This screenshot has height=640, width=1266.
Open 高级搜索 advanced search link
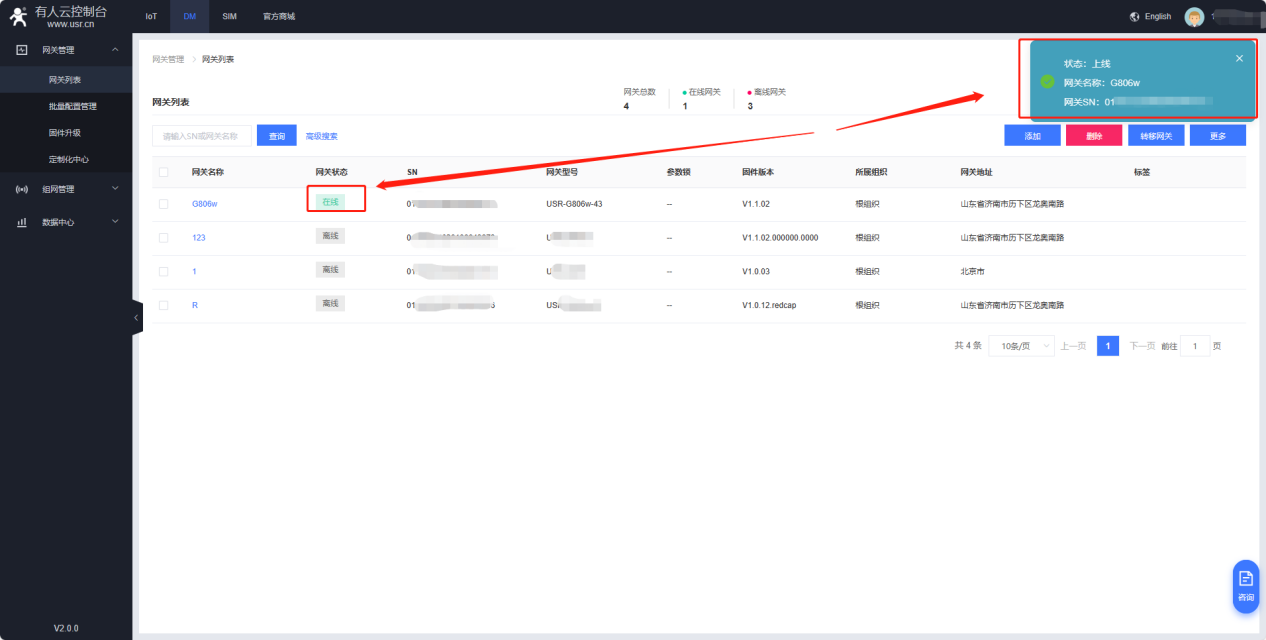click(x=321, y=136)
